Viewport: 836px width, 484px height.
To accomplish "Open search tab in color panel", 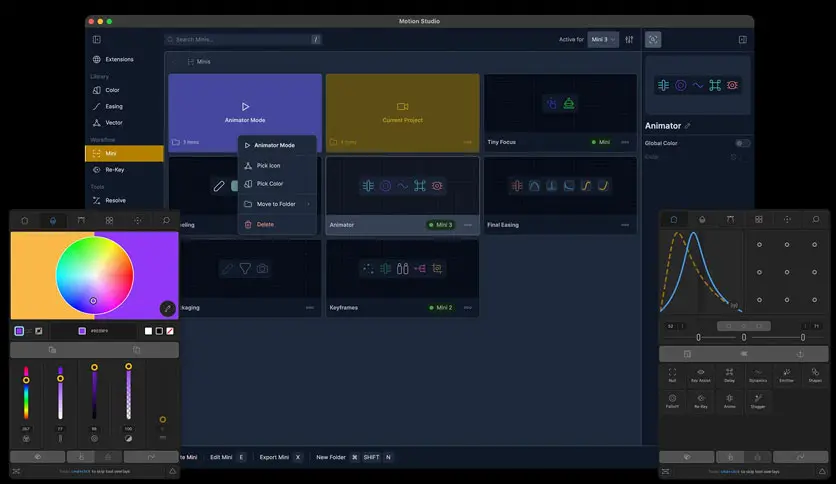I will tap(166, 221).
